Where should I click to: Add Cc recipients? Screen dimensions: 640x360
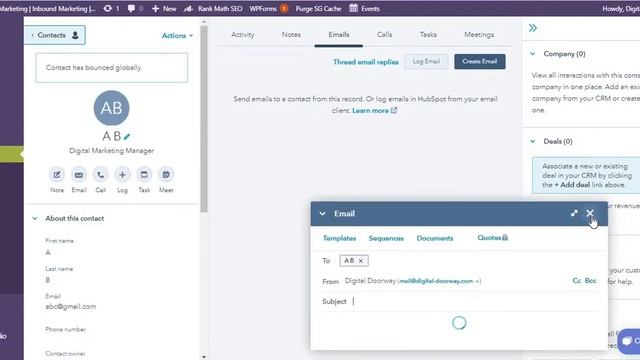(x=577, y=281)
